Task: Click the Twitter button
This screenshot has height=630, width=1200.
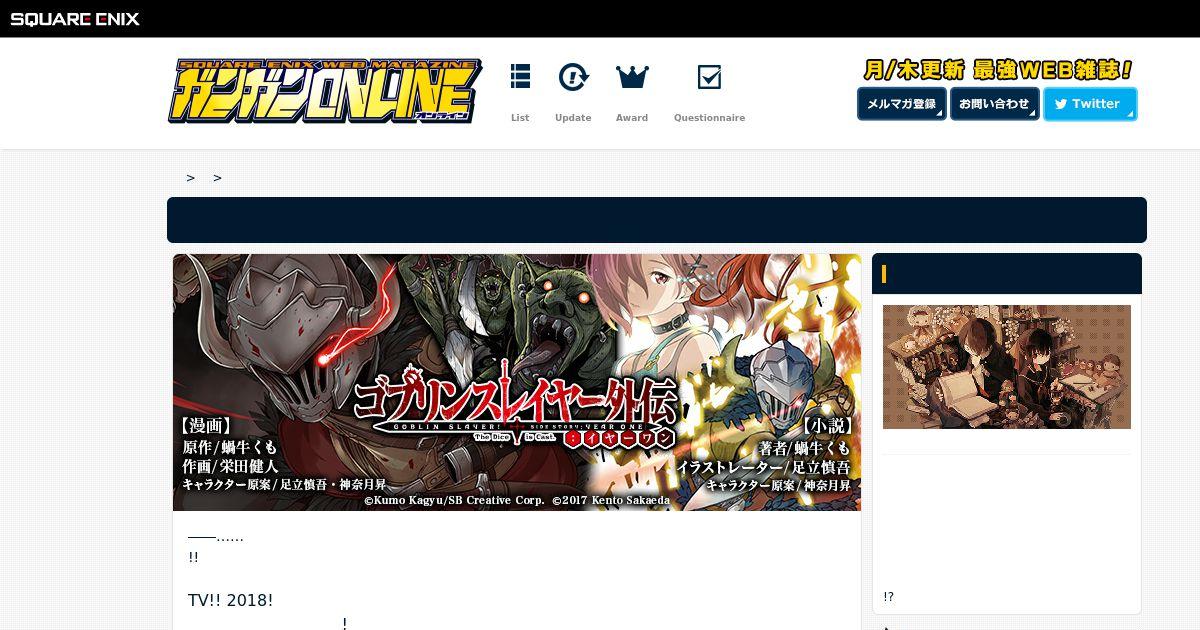Action: (1090, 104)
